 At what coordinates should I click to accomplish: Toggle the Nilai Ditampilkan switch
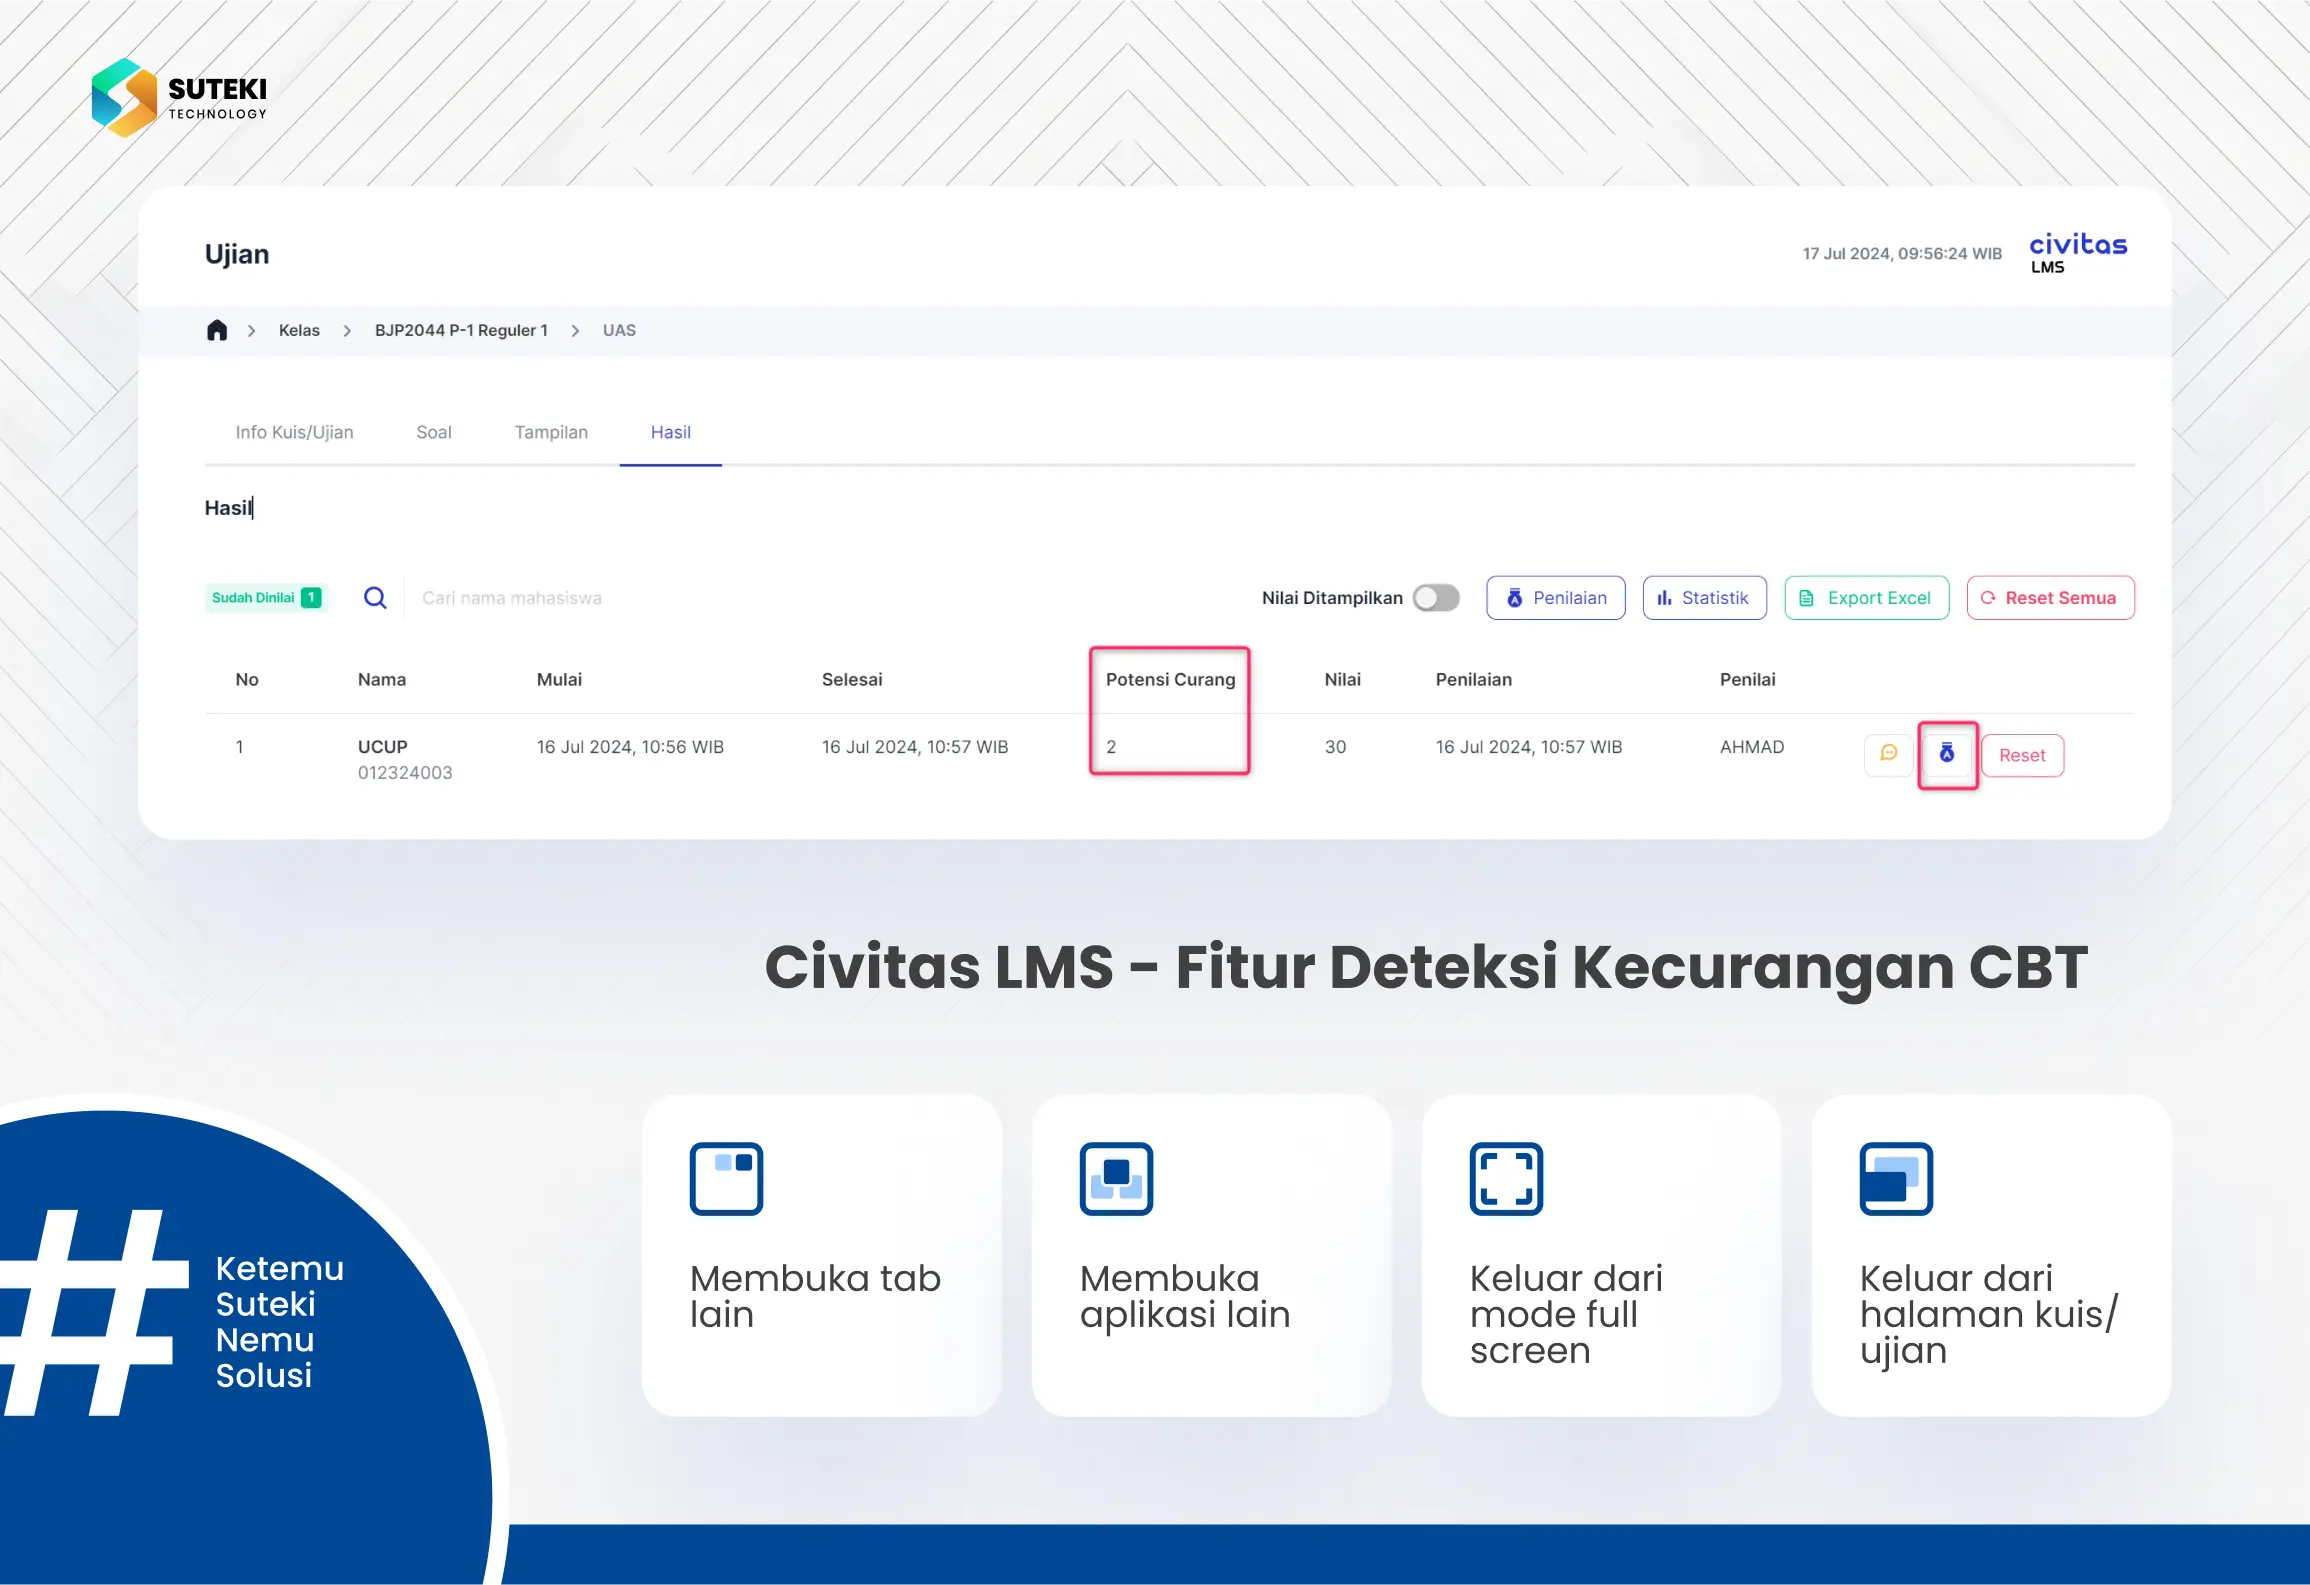click(1436, 598)
